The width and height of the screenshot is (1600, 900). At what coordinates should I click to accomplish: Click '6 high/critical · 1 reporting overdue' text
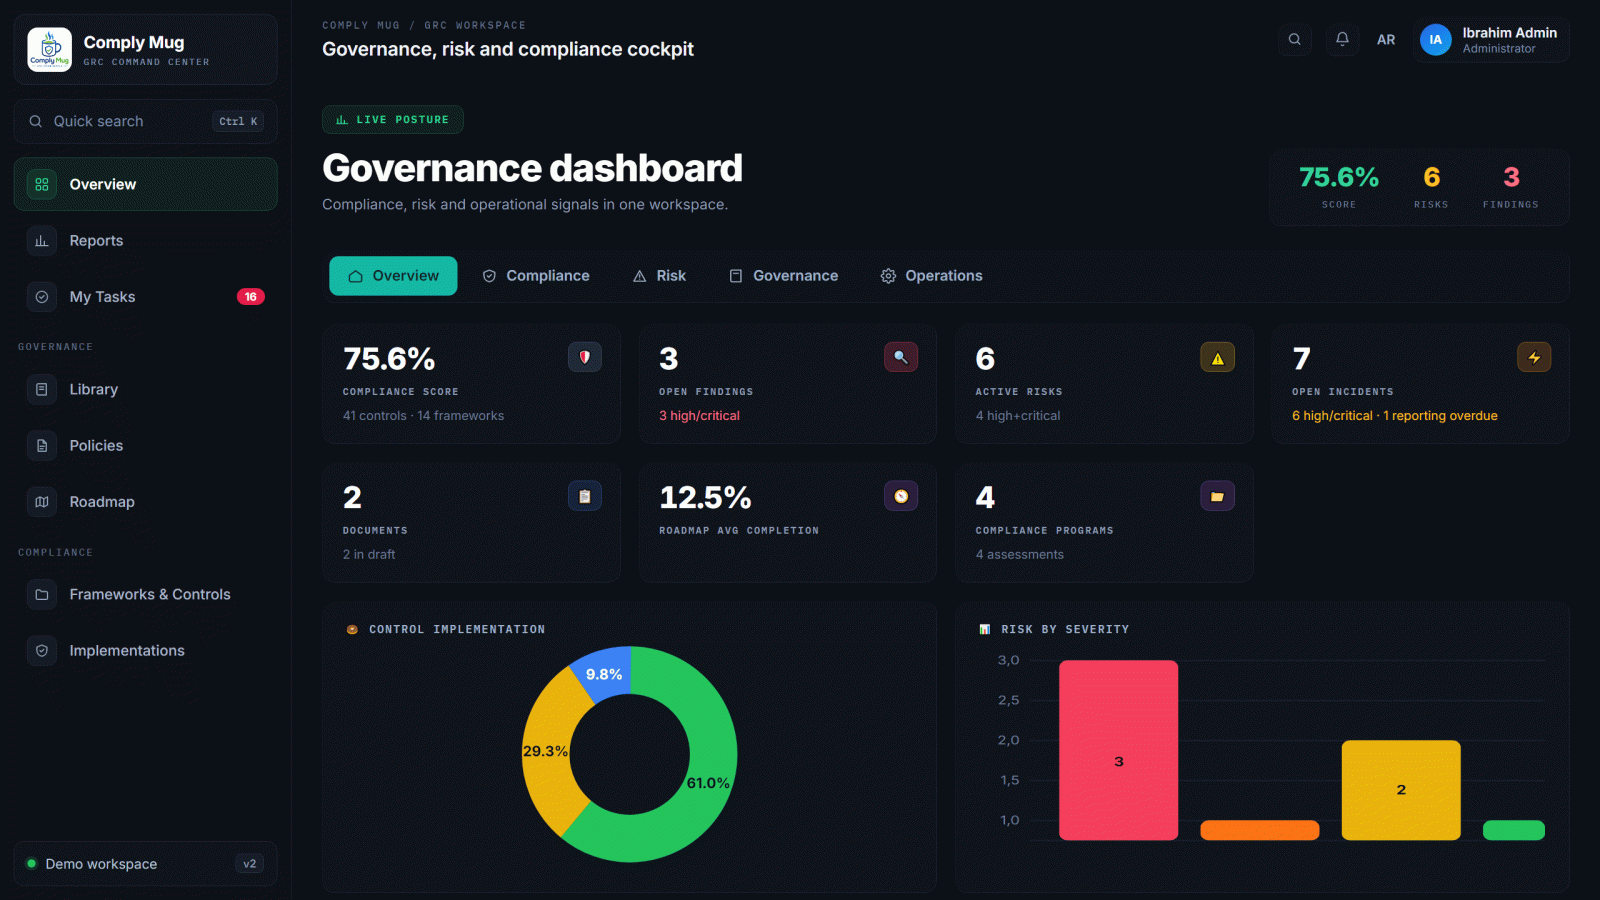point(1394,416)
